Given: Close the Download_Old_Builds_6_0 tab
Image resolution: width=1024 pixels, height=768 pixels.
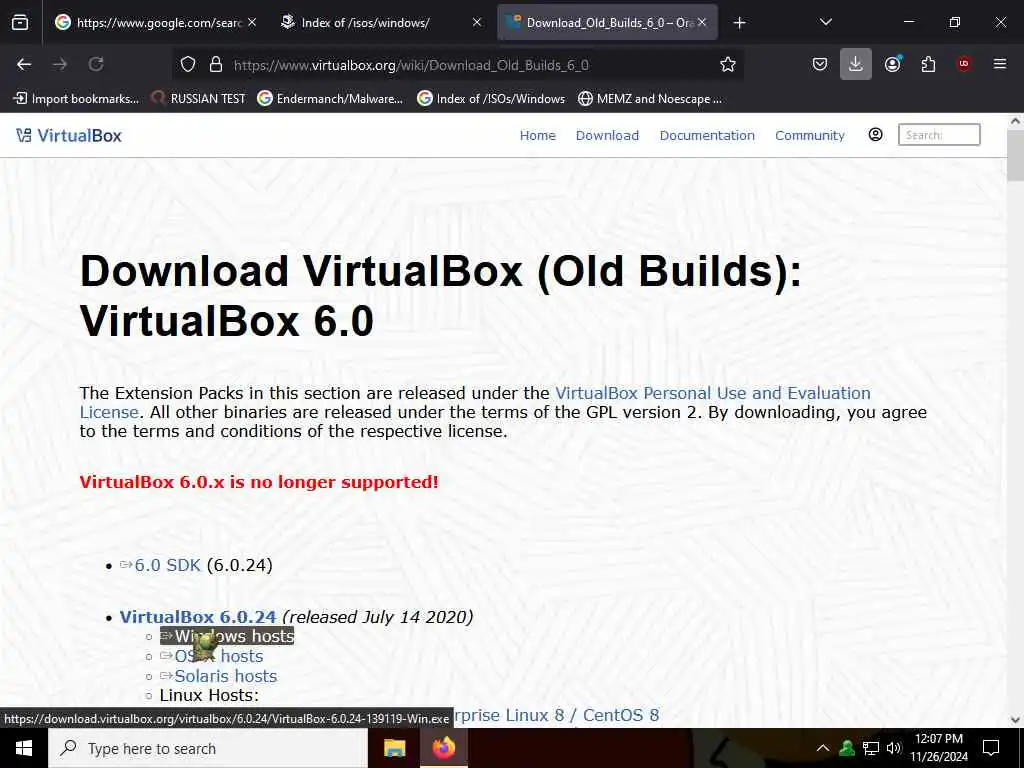Looking at the screenshot, I should (x=702, y=23).
